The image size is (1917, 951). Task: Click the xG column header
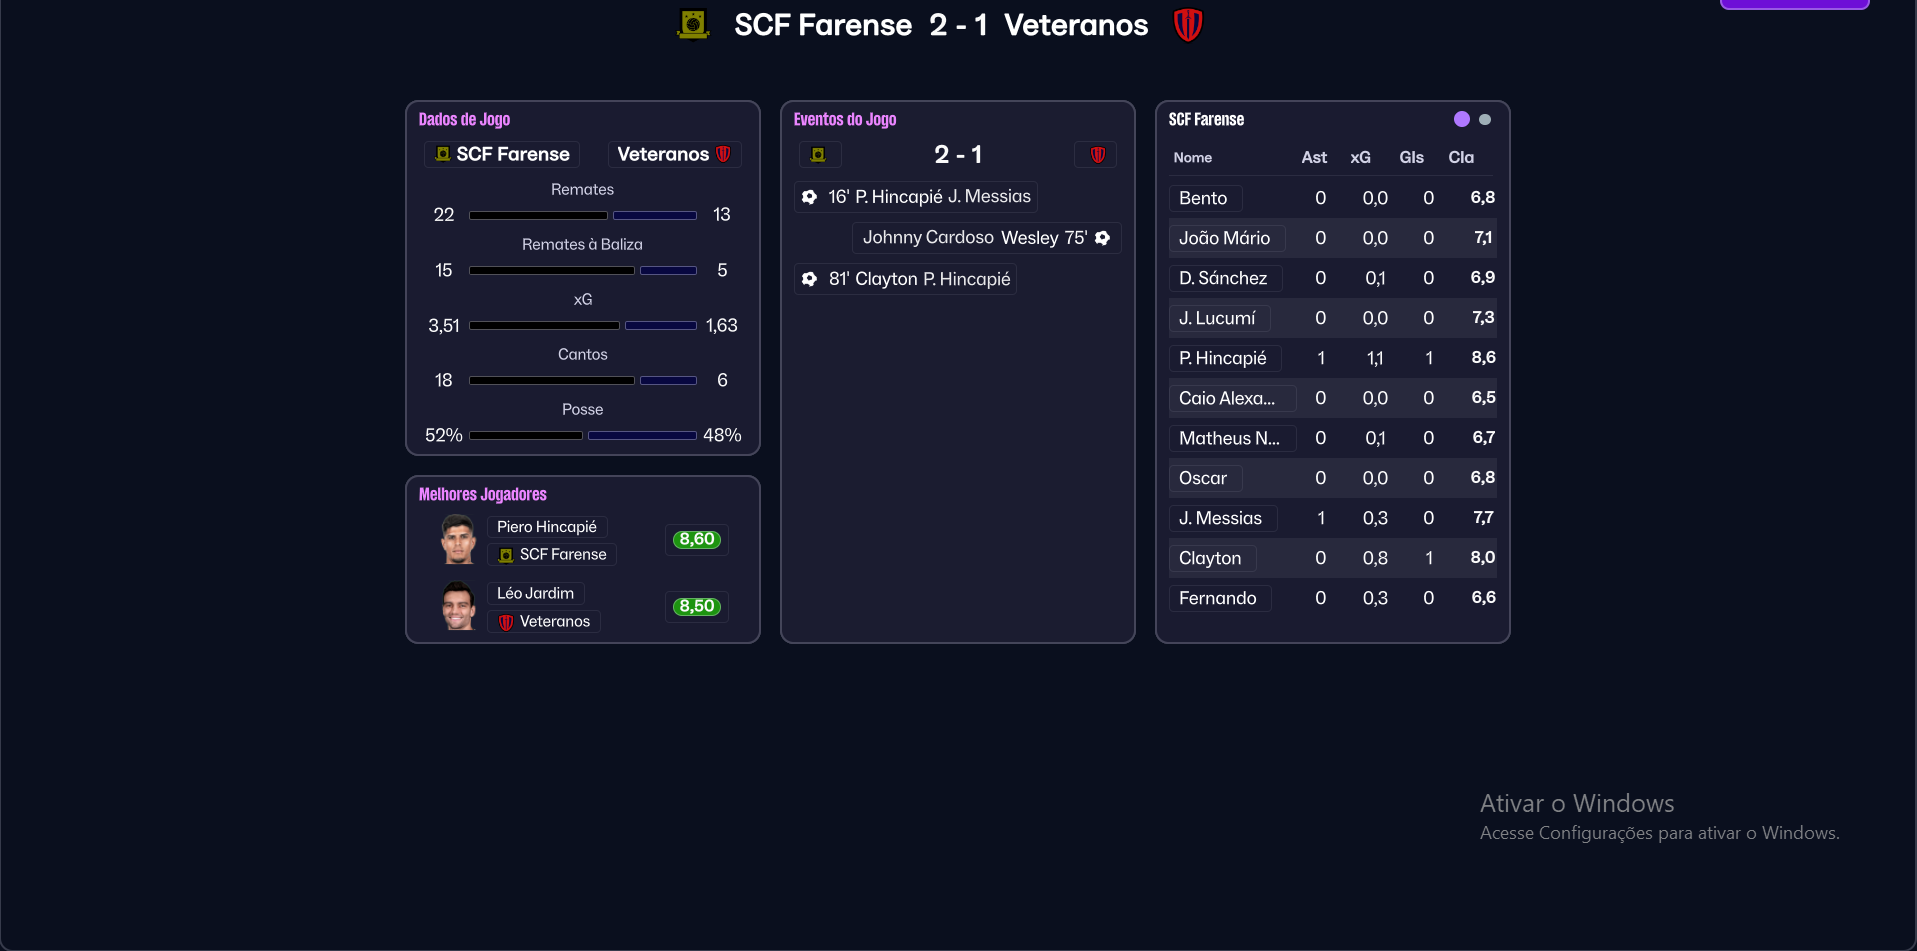click(1360, 157)
